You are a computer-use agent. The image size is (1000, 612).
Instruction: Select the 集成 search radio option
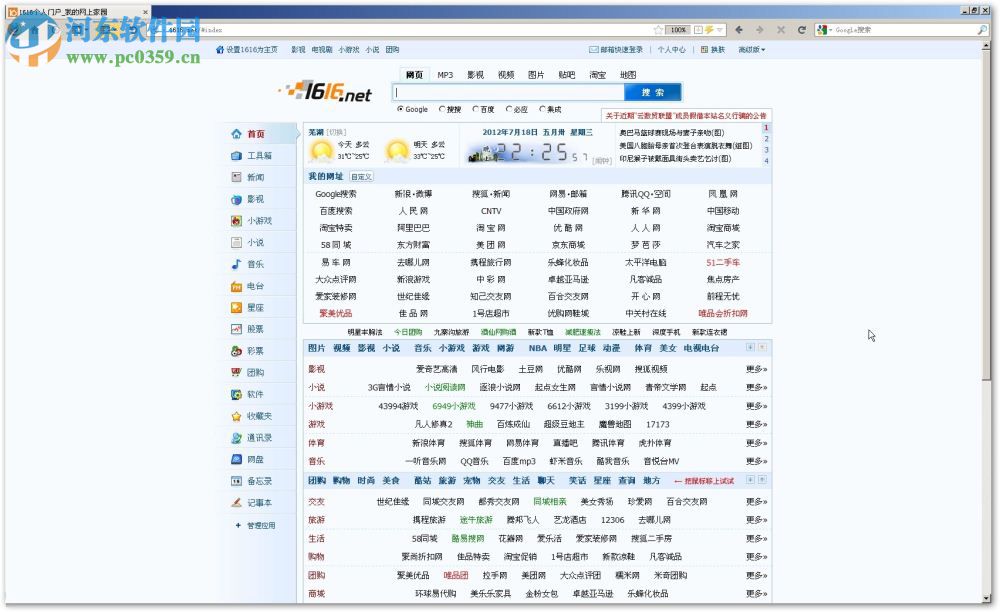543,109
